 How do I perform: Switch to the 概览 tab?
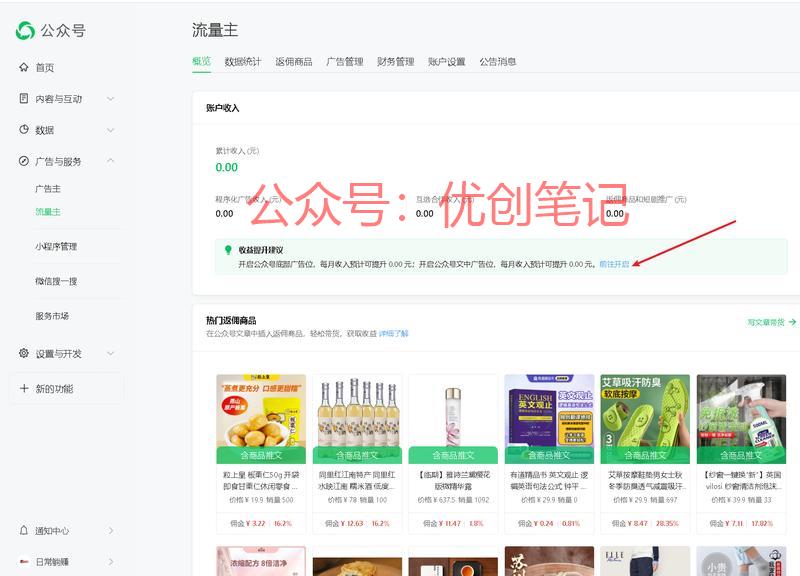pyautogui.click(x=202, y=62)
